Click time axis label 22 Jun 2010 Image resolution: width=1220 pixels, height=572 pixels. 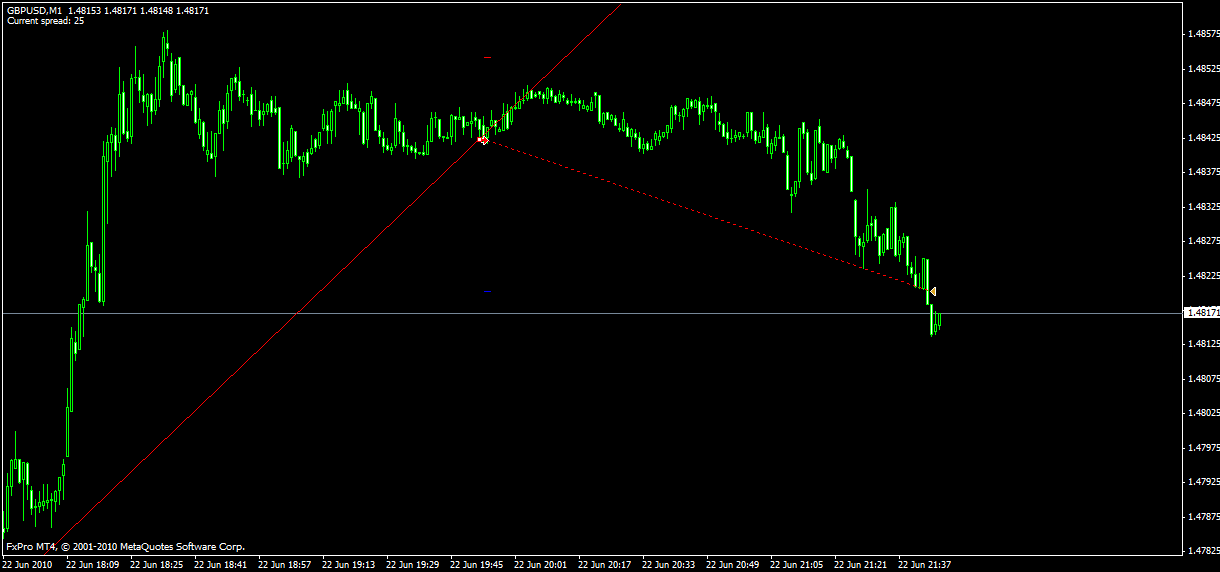[27, 564]
